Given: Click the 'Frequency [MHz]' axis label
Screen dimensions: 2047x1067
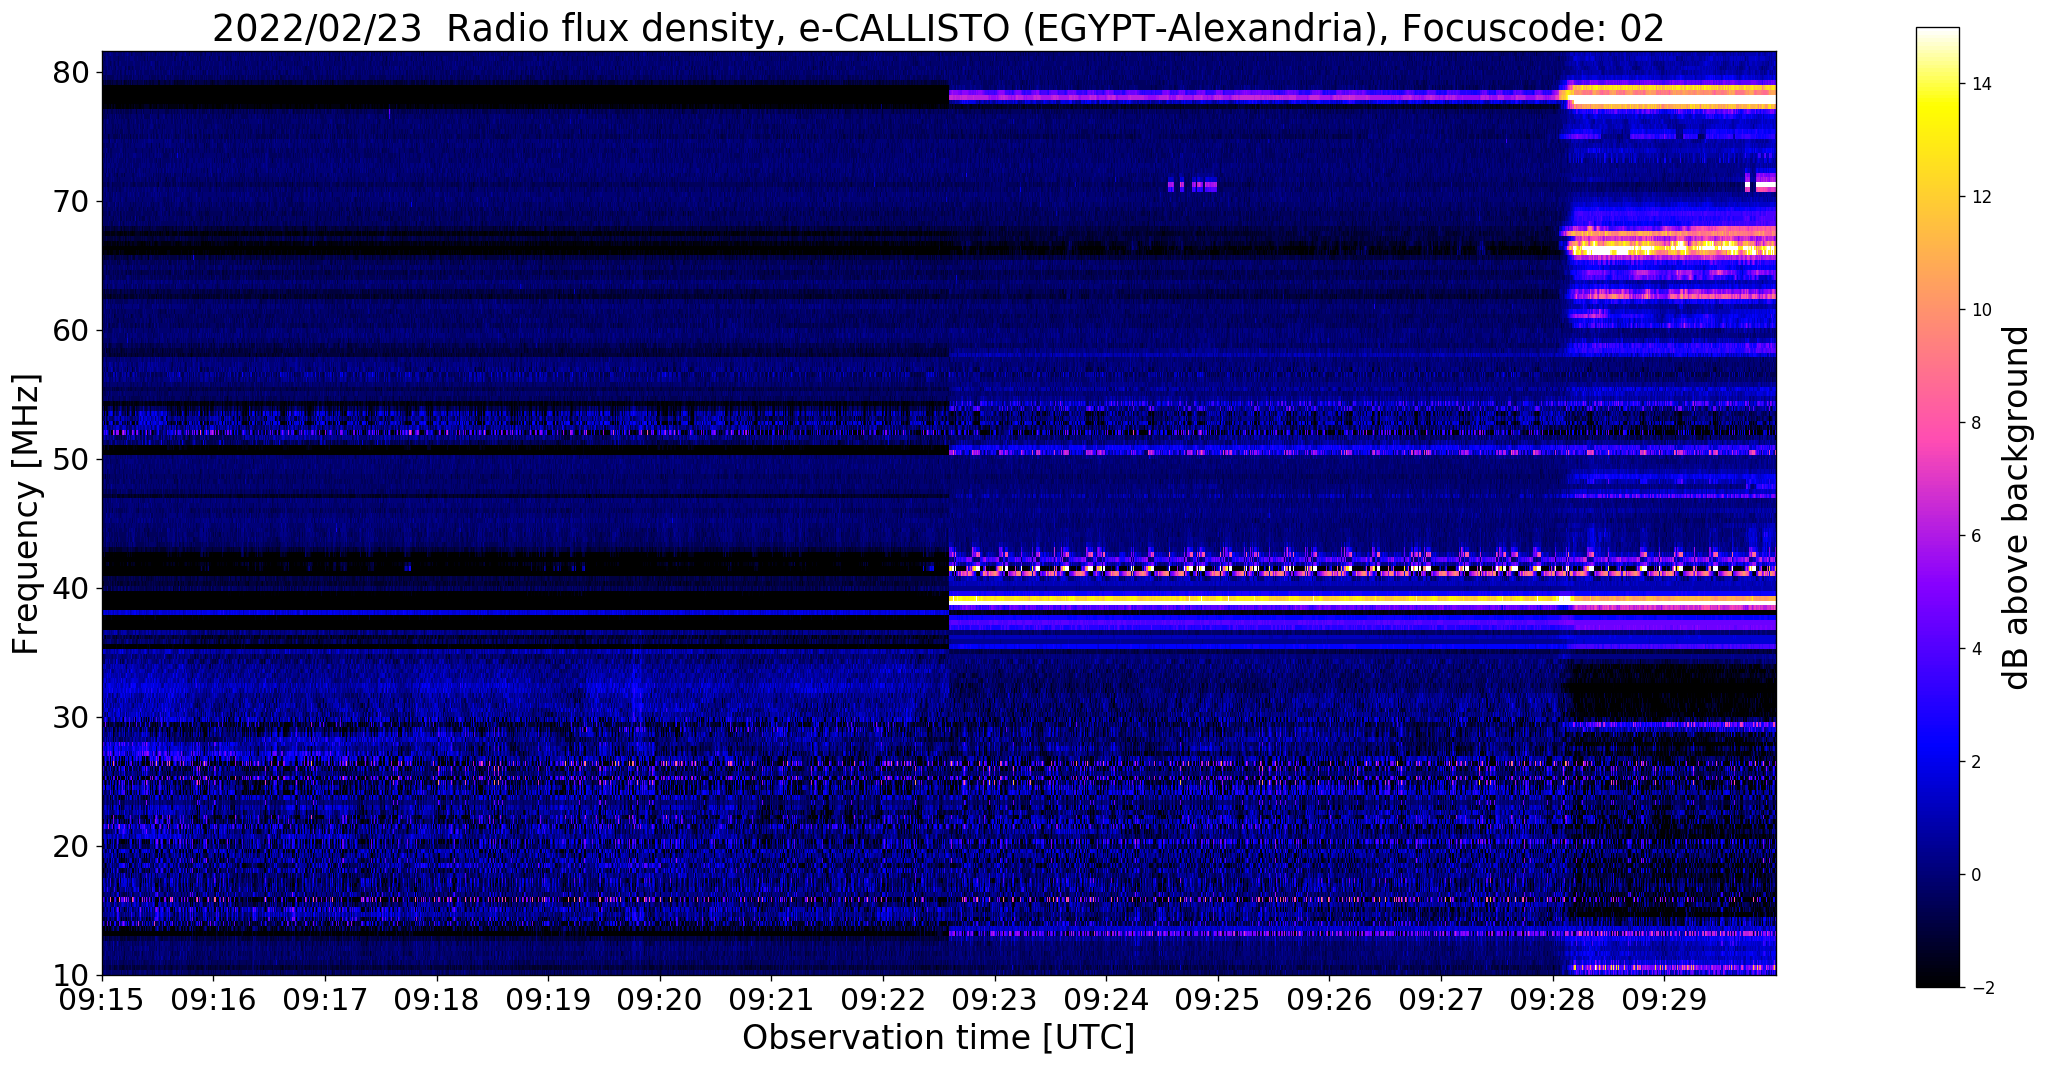Looking at the screenshot, I should pos(26,514).
